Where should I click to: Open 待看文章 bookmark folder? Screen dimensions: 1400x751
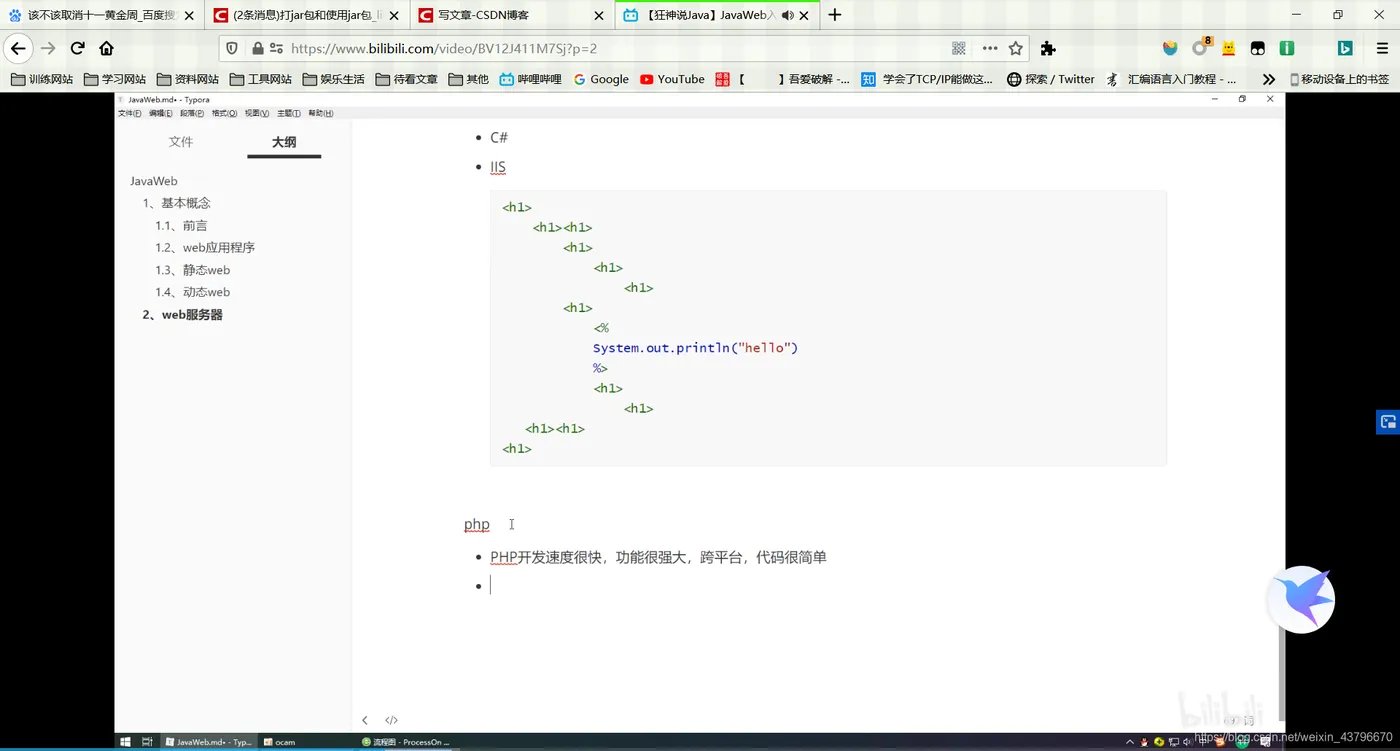click(406, 79)
